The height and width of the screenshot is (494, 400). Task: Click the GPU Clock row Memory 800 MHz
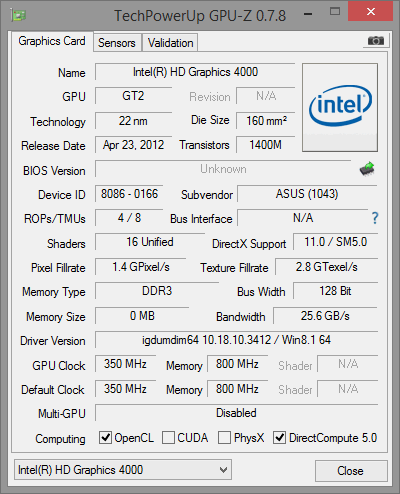pyautogui.click(x=237, y=364)
